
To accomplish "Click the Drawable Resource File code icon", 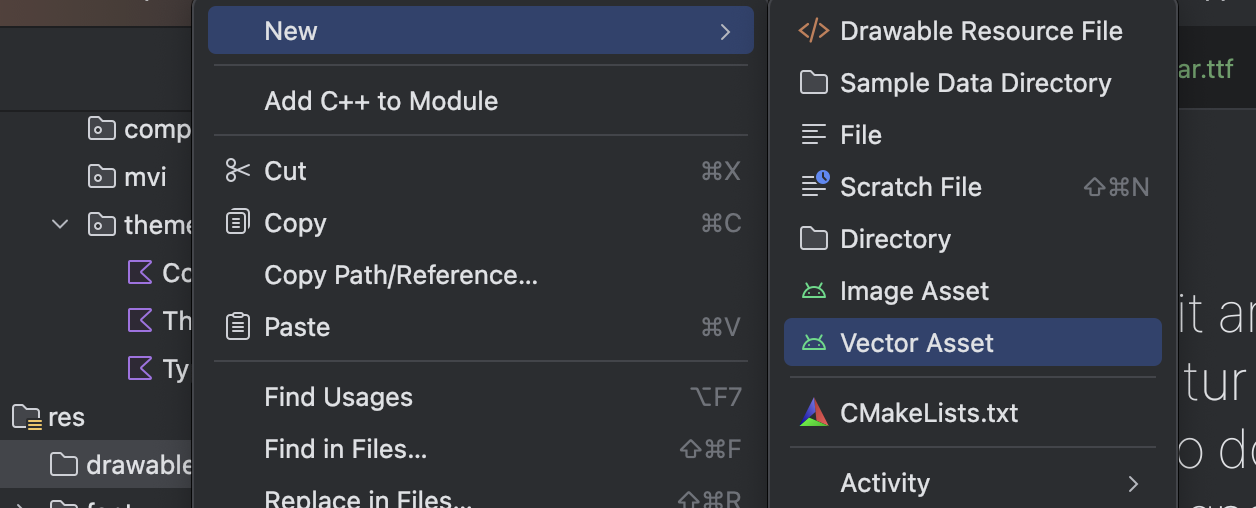I will [813, 31].
